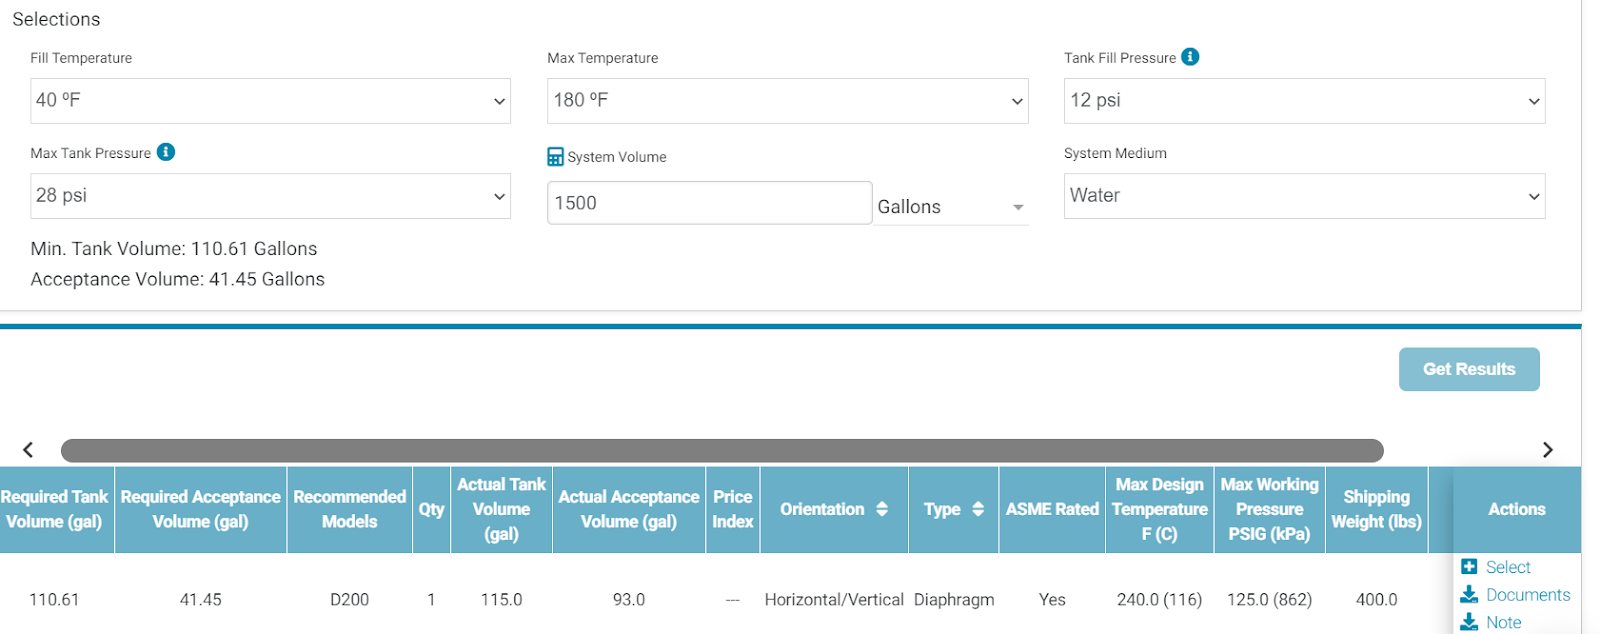
Task: Click the Max Tank Pressure info icon
Action: point(166,152)
